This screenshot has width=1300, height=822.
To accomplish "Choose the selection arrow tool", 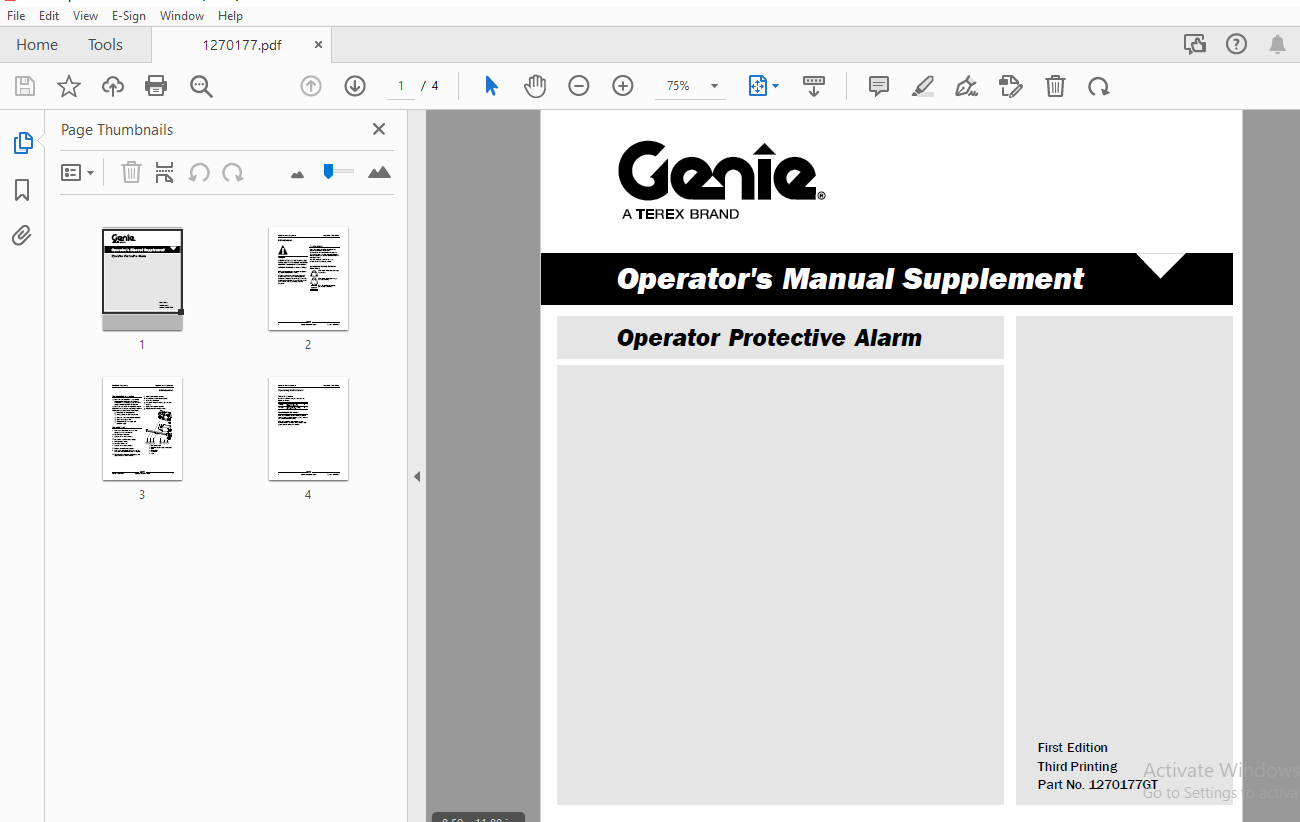I will pyautogui.click(x=491, y=86).
